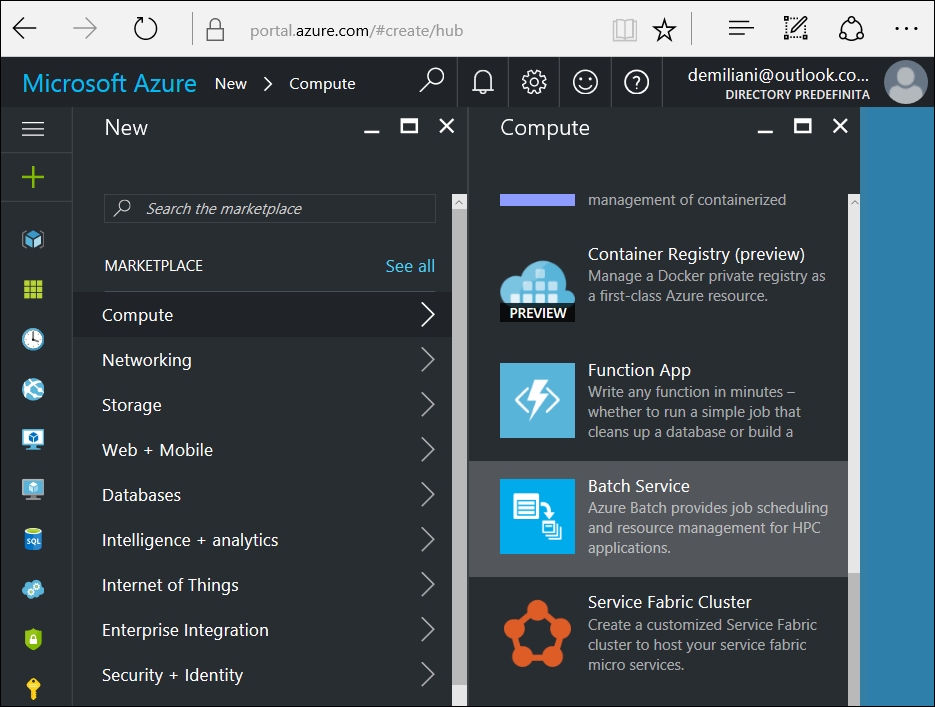Viewport: 935px width, 707px height.
Task: Select Web + Mobile category
Action: (262, 450)
